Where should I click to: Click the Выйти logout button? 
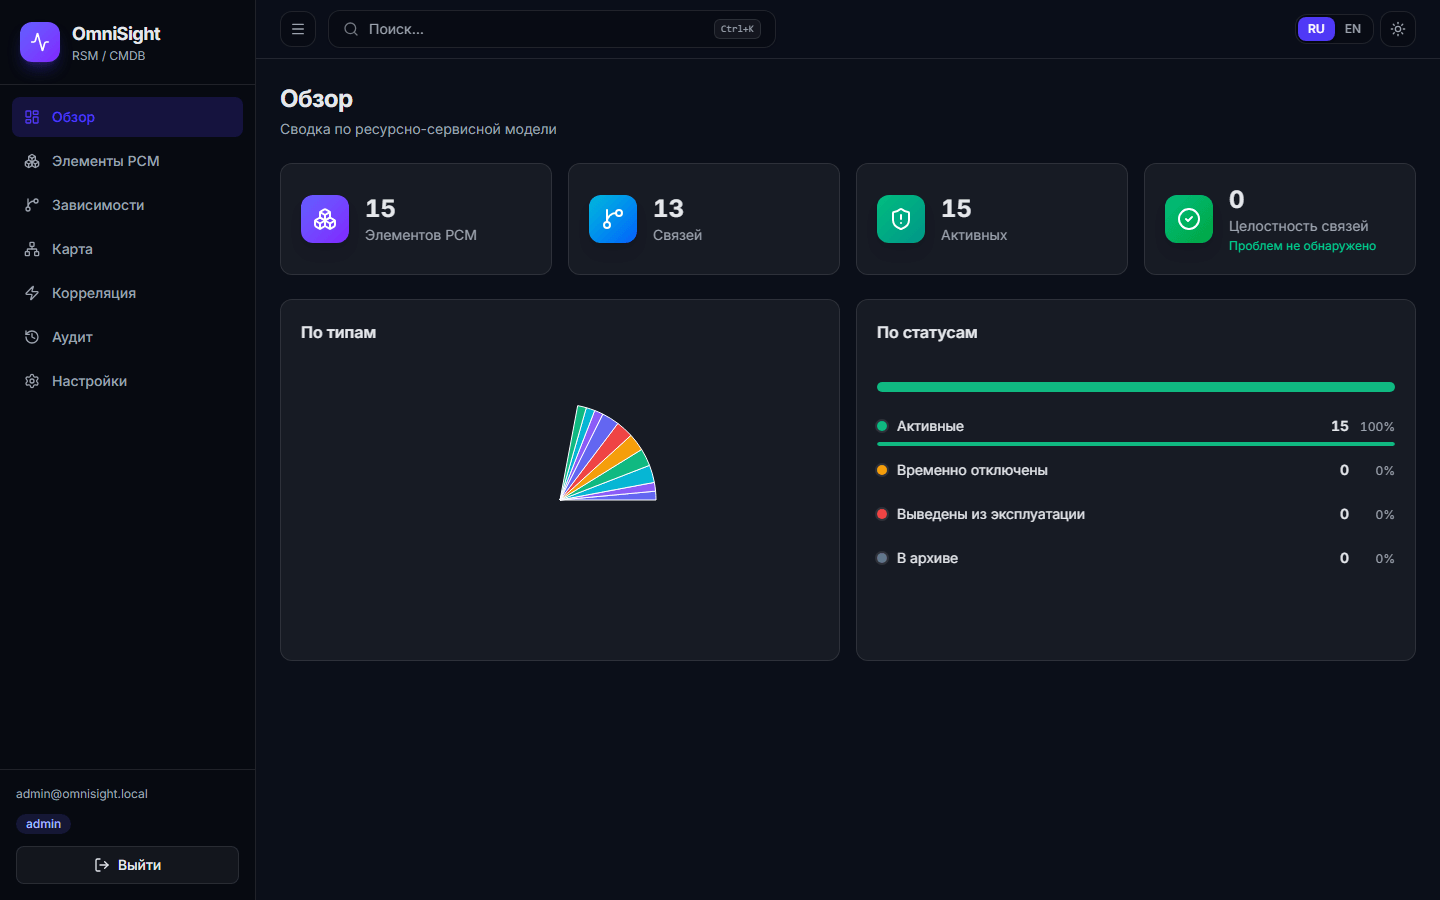click(x=127, y=865)
